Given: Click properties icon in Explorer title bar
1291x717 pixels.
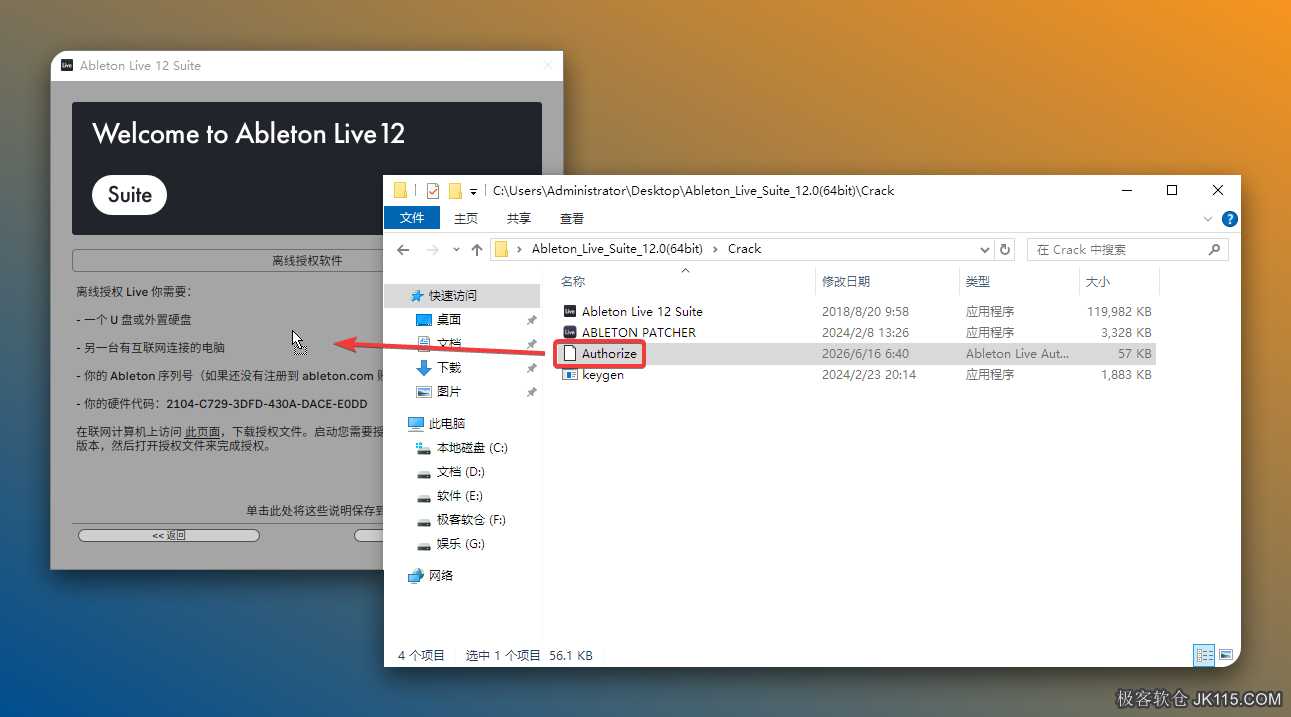Looking at the screenshot, I should (x=433, y=190).
